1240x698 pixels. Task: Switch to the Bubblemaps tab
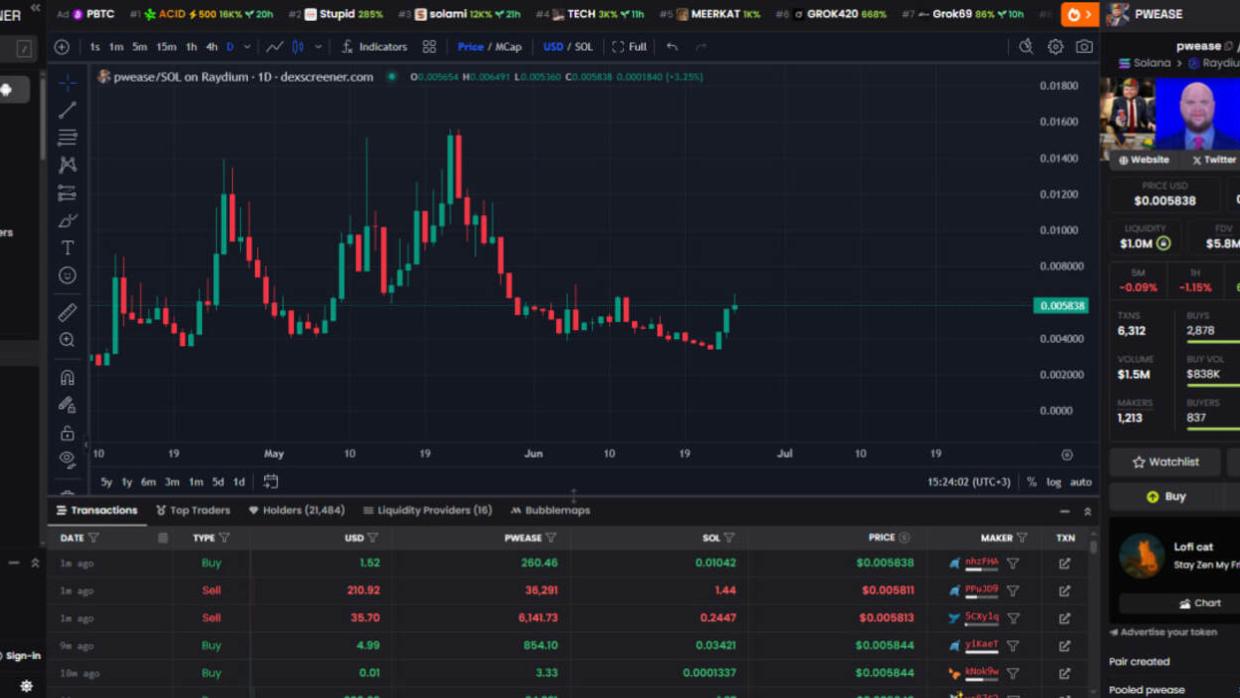550,510
